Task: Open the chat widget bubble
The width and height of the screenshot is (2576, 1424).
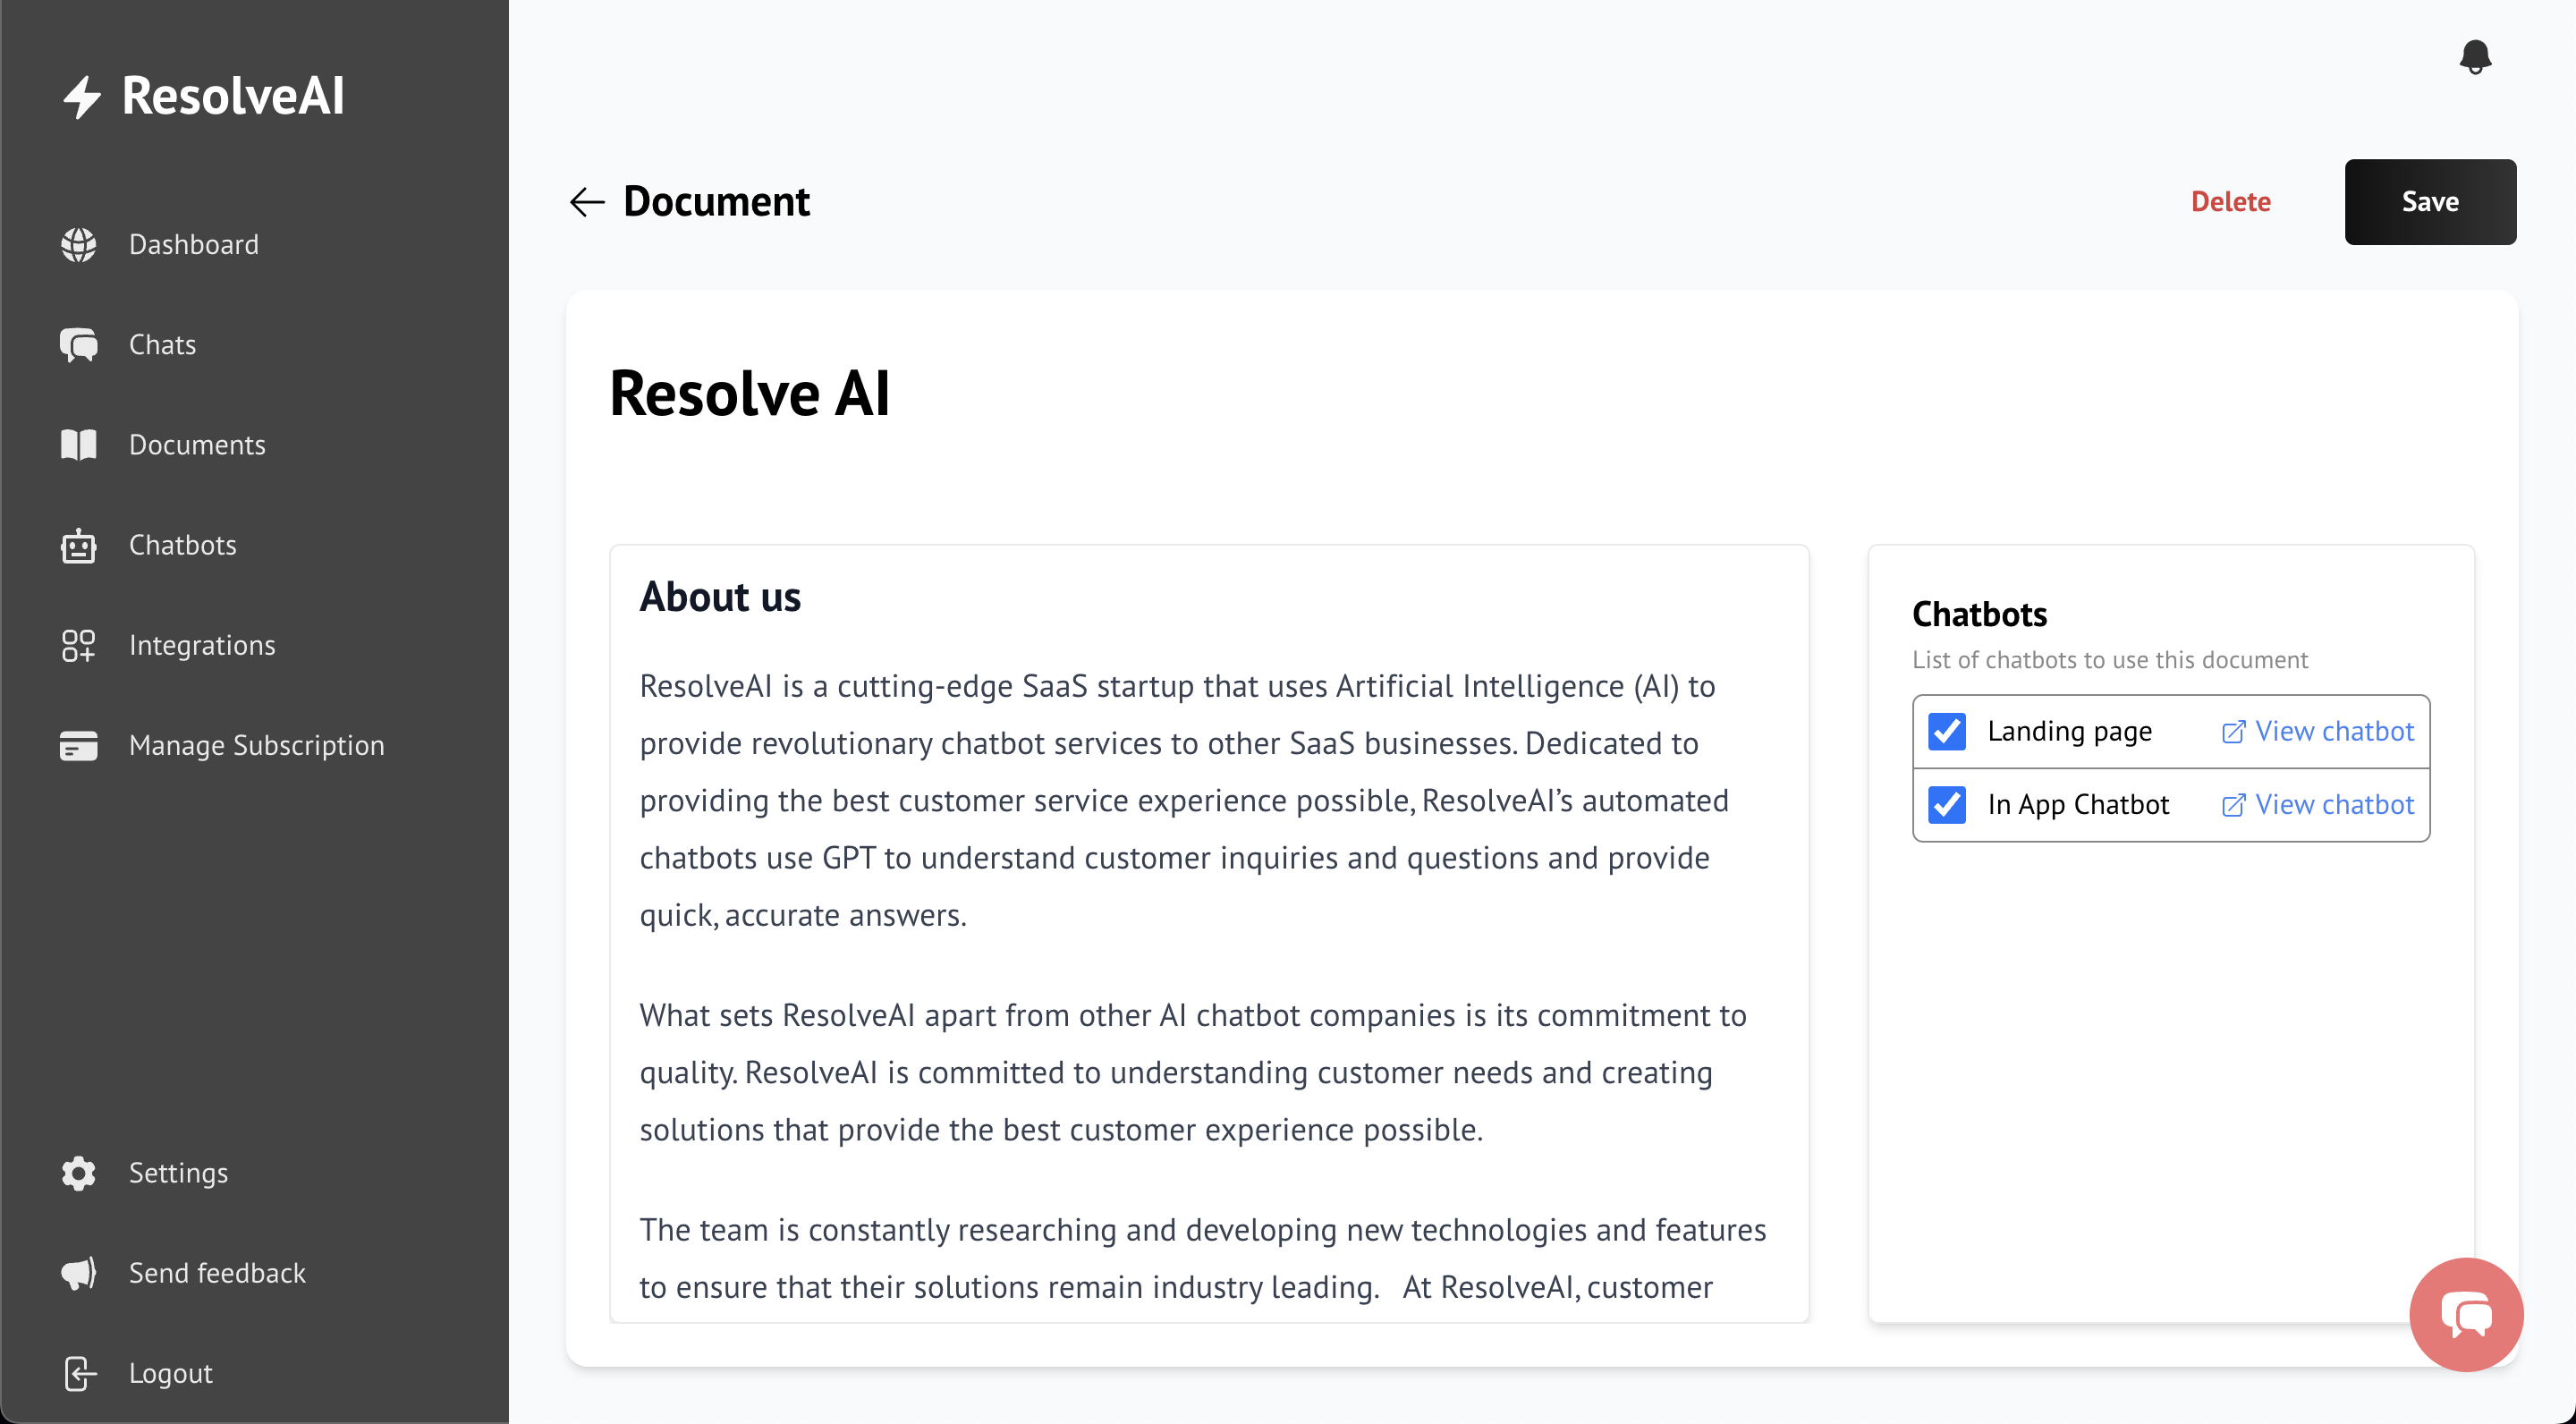Action: coord(2465,1314)
